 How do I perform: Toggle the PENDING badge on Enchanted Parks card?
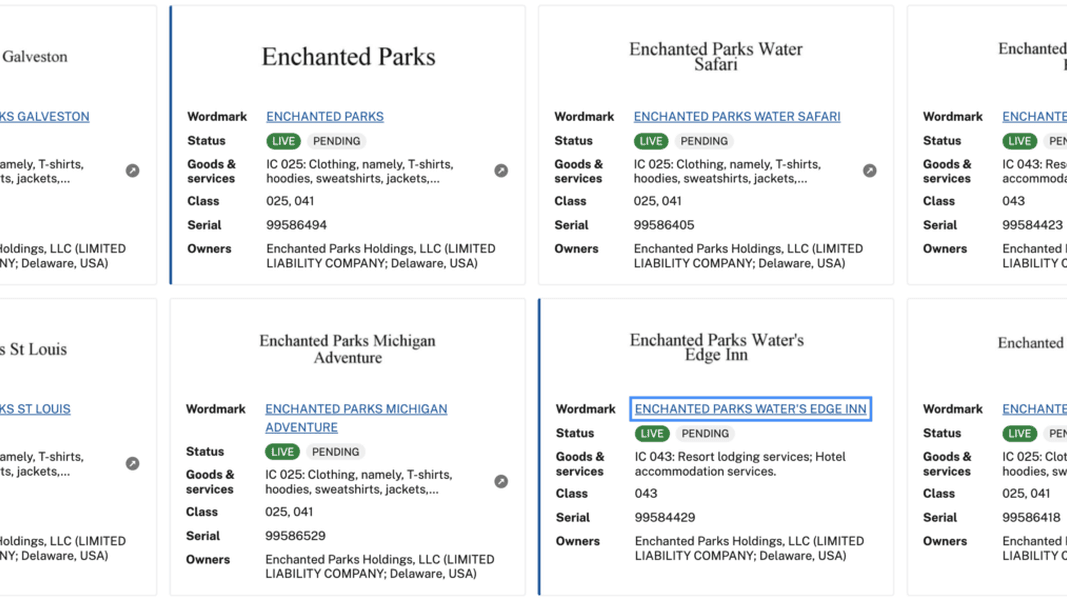pyautogui.click(x=336, y=141)
